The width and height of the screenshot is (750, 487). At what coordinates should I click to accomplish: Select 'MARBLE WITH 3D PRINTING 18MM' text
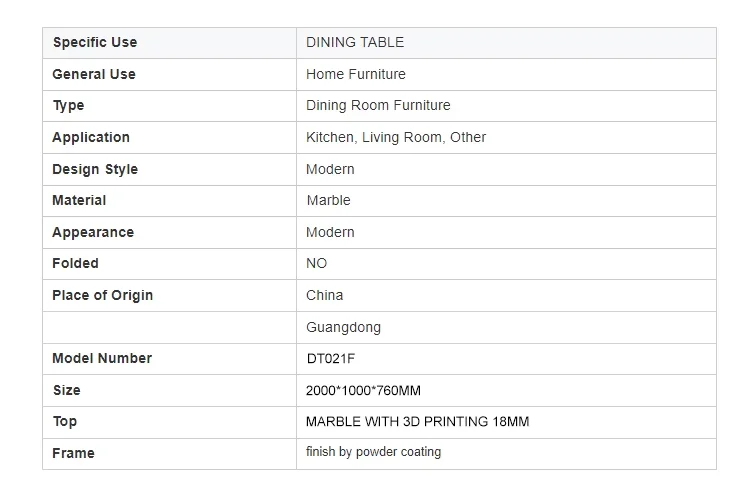(418, 421)
